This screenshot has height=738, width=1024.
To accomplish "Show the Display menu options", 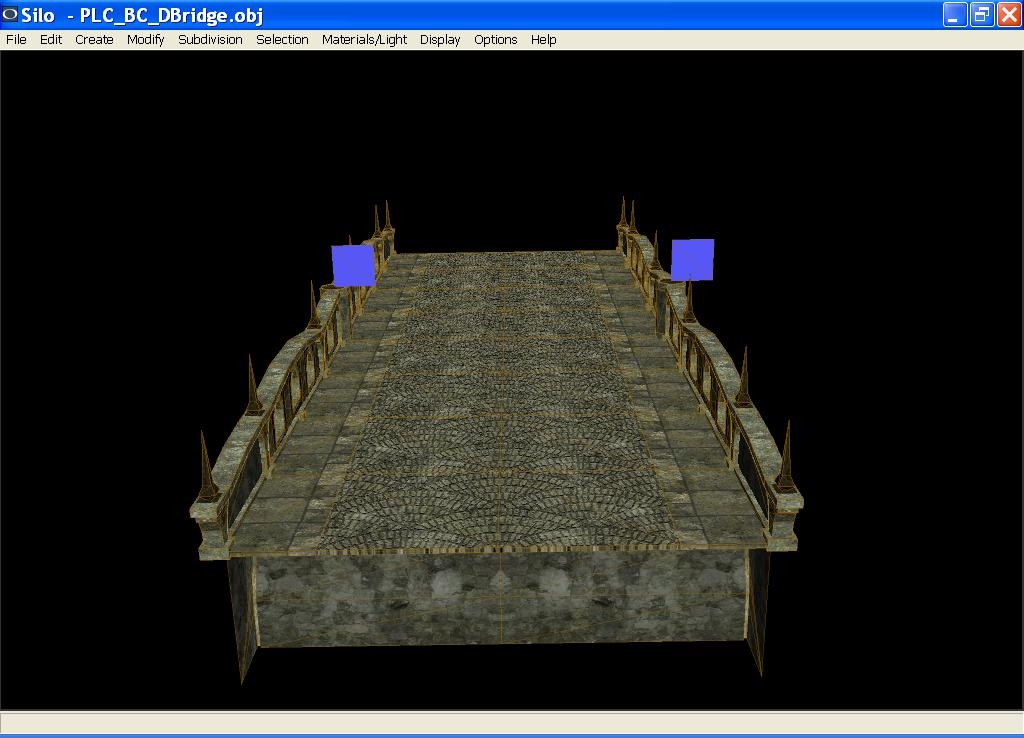I will pyautogui.click(x=440, y=40).
